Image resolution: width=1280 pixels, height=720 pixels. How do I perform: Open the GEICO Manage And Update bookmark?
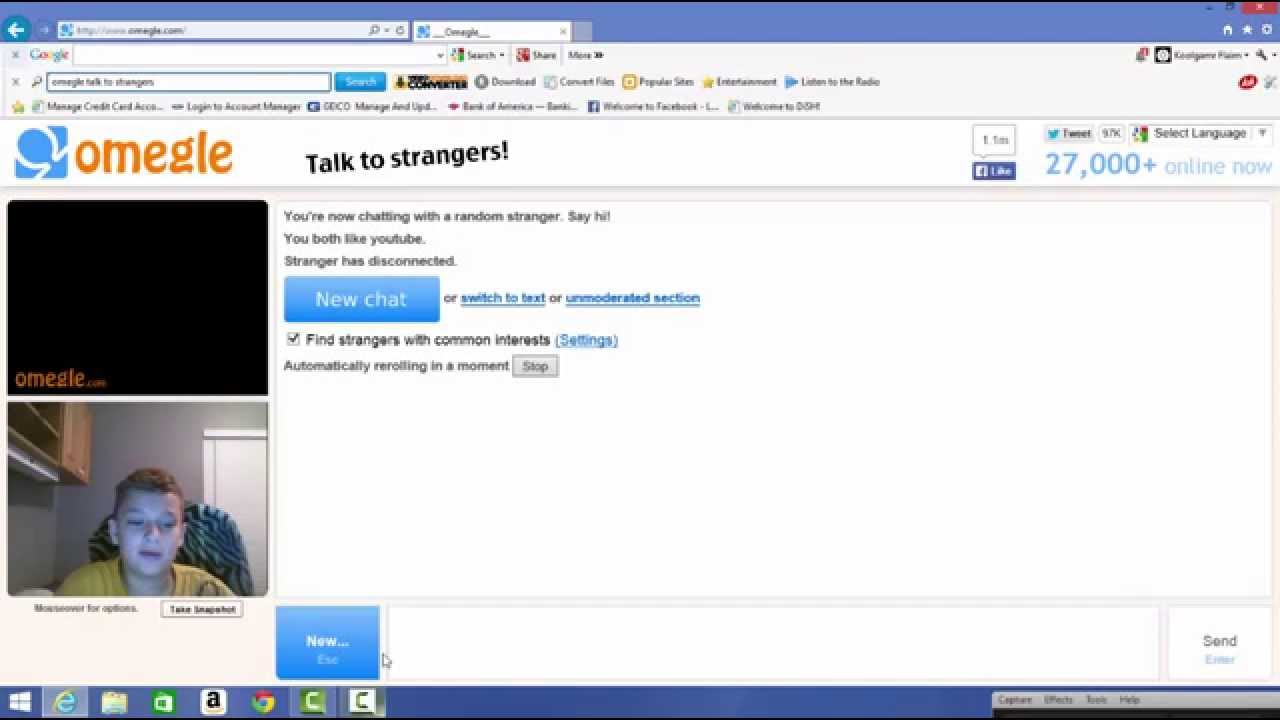(x=372, y=106)
